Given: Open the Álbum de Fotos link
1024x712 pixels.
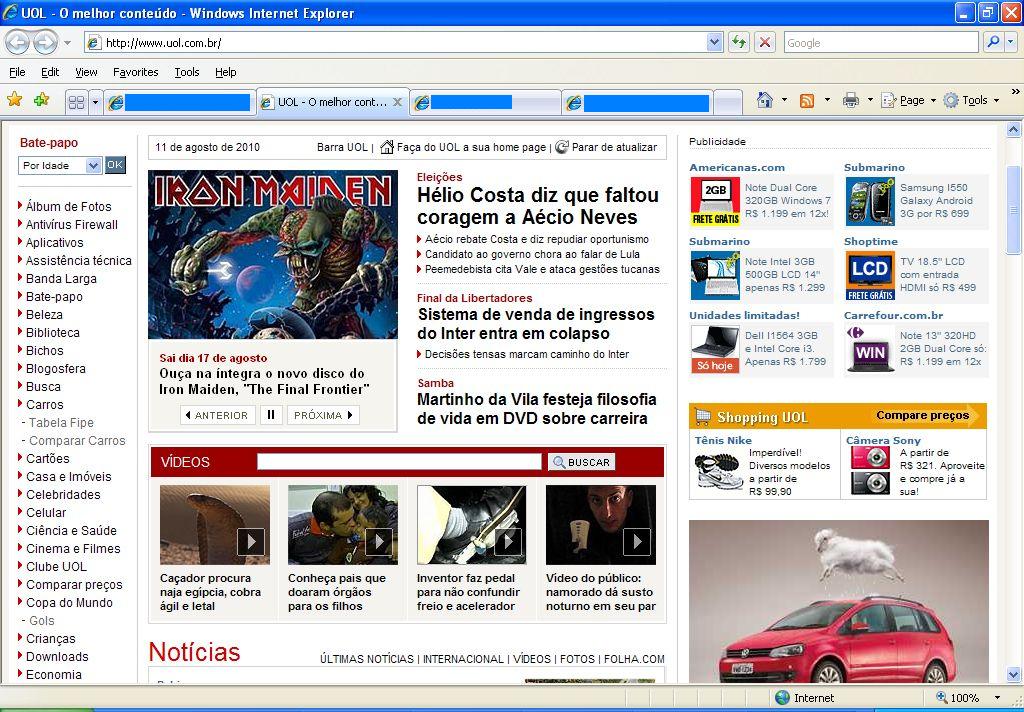Looking at the screenshot, I should coord(68,206).
